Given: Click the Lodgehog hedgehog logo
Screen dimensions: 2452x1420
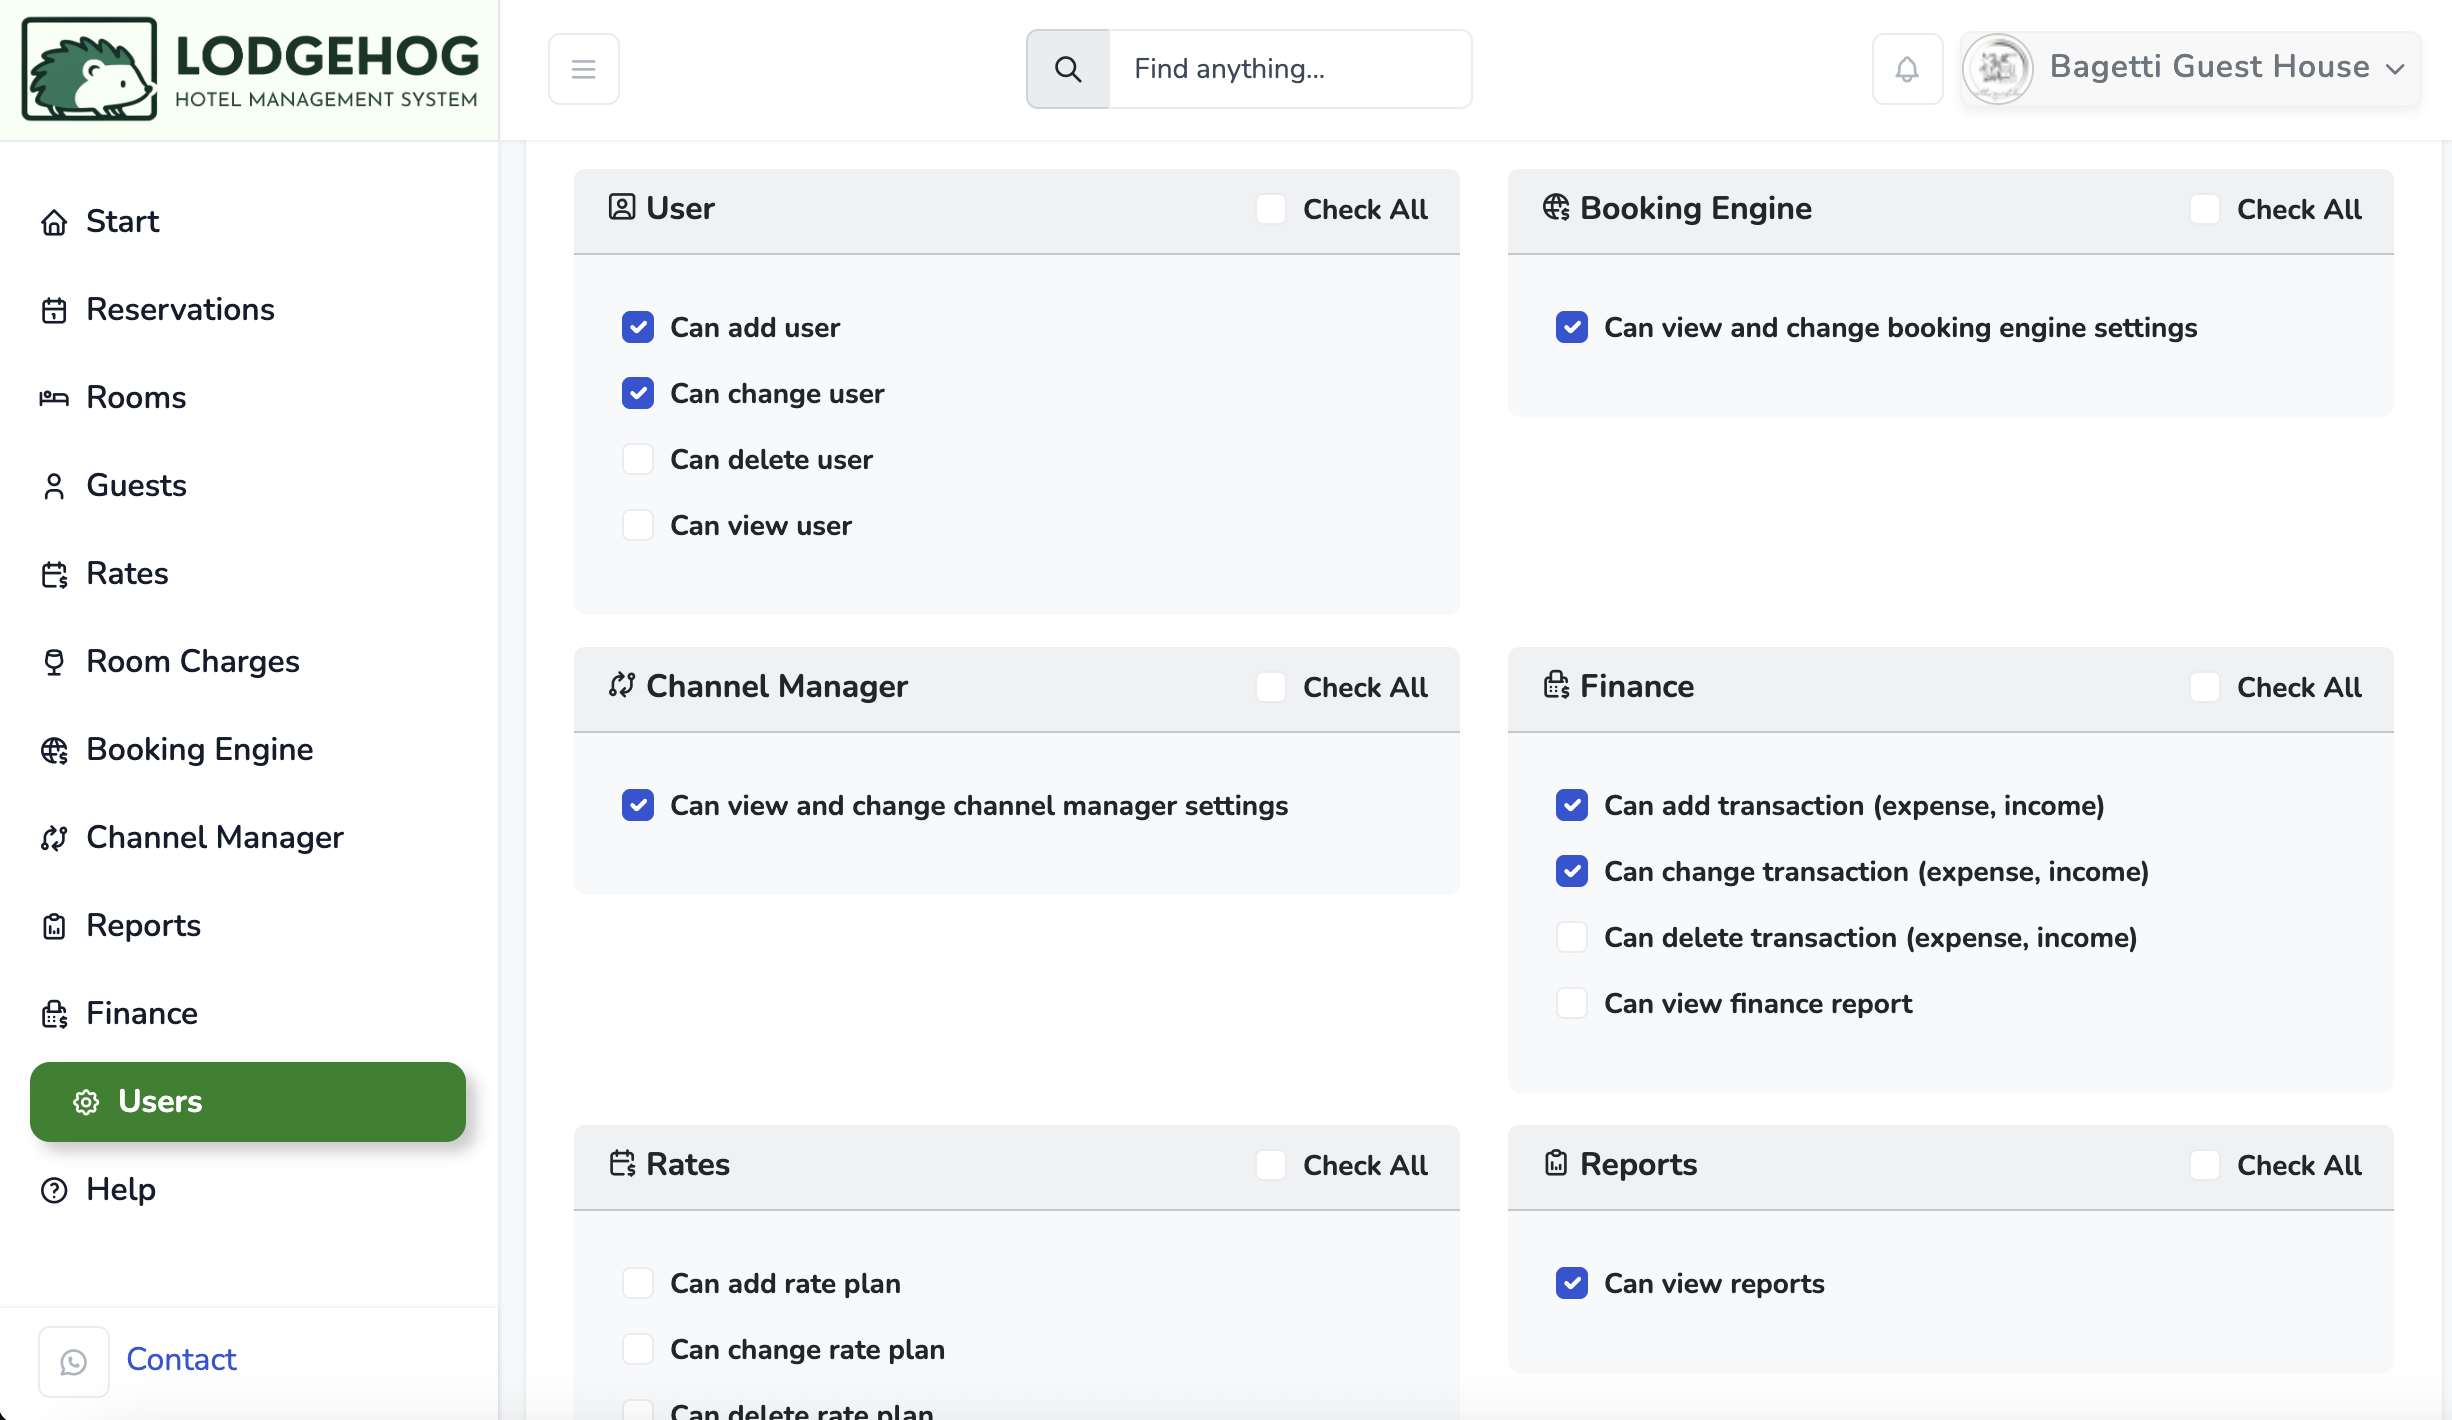Looking at the screenshot, I should tap(90, 69).
